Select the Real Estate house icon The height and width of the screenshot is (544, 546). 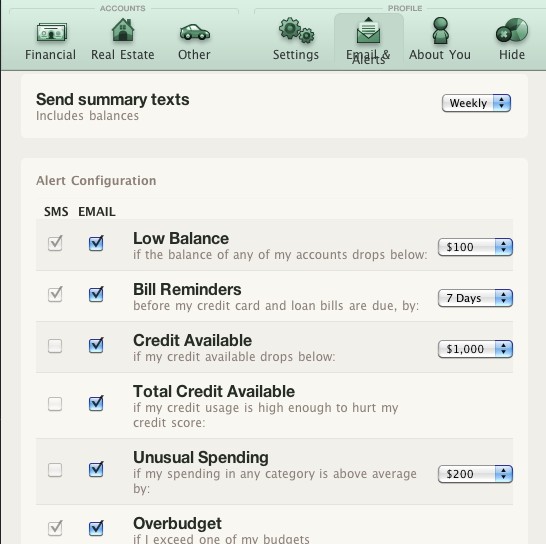point(123,30)
